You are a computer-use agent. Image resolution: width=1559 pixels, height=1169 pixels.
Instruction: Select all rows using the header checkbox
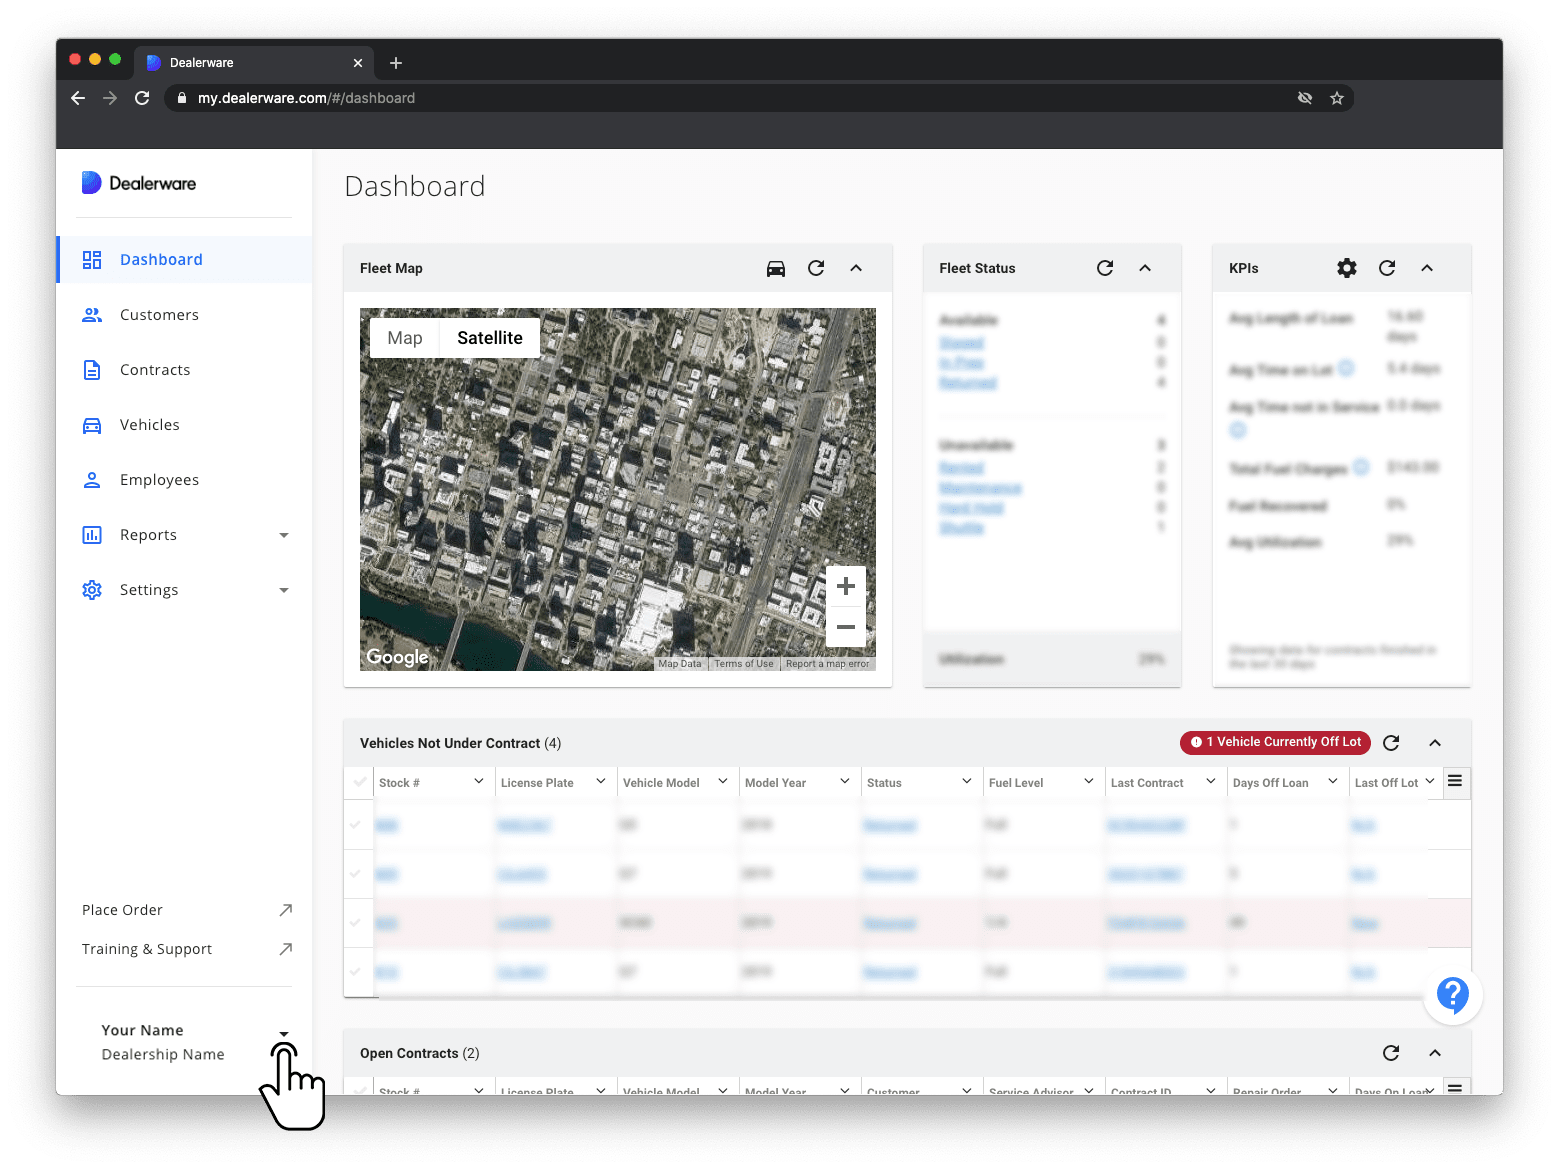[358, 782]
